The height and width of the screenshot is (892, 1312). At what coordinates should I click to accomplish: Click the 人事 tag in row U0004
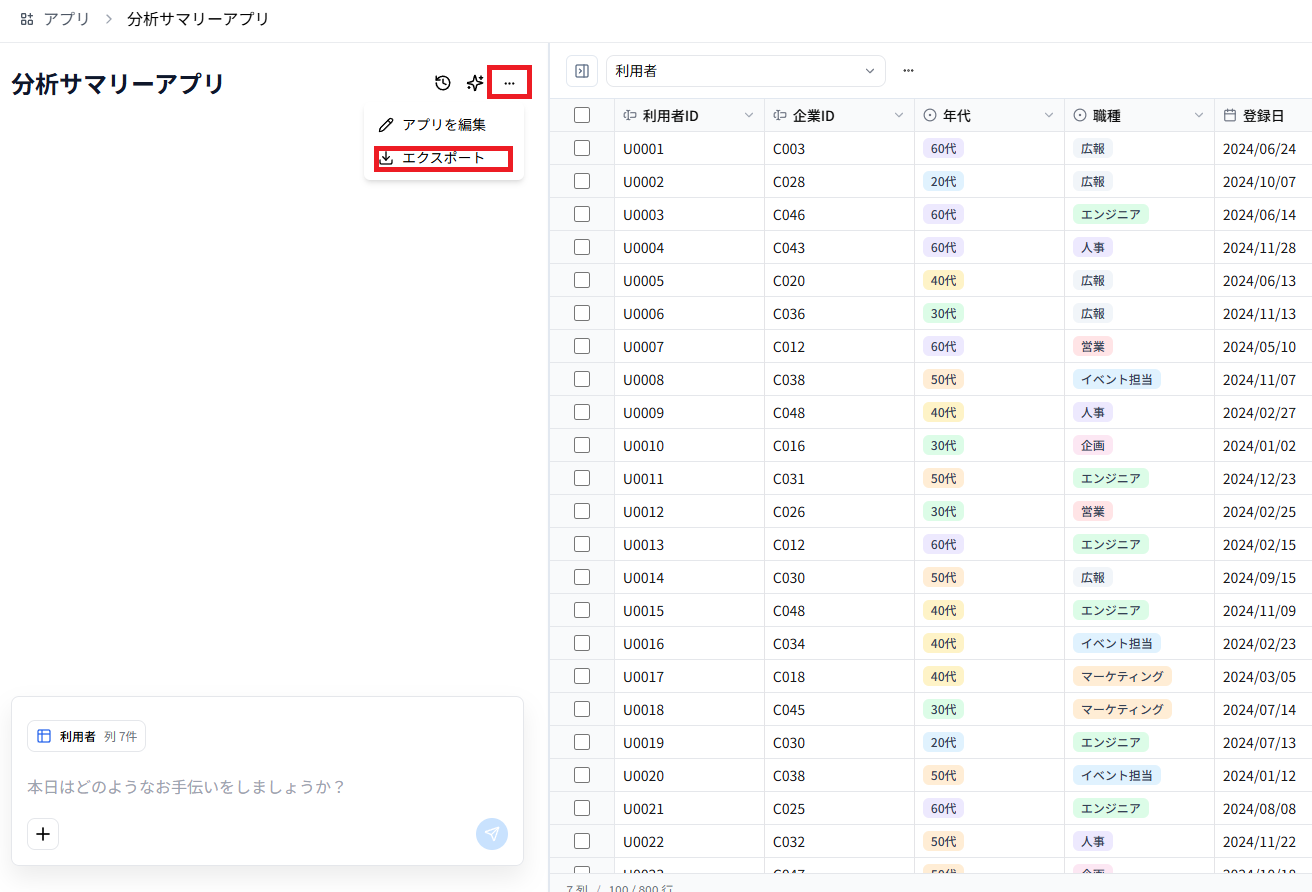point(1092,247)
